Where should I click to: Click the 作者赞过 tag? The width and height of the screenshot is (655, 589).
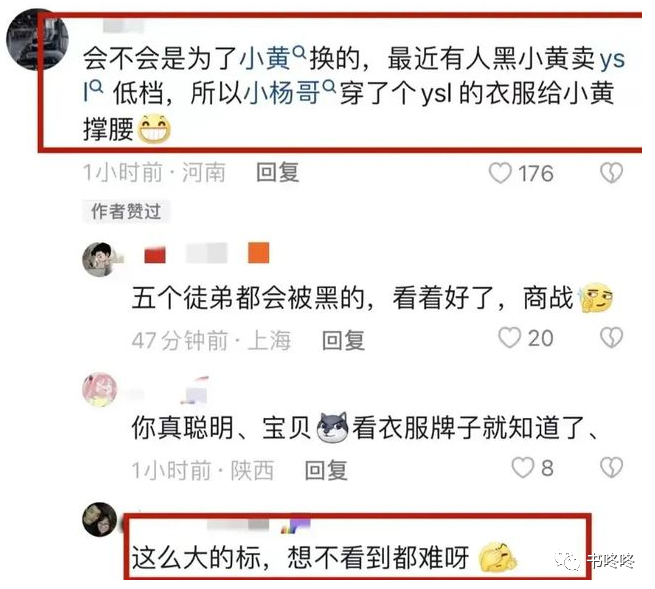(x=126, y=211)
